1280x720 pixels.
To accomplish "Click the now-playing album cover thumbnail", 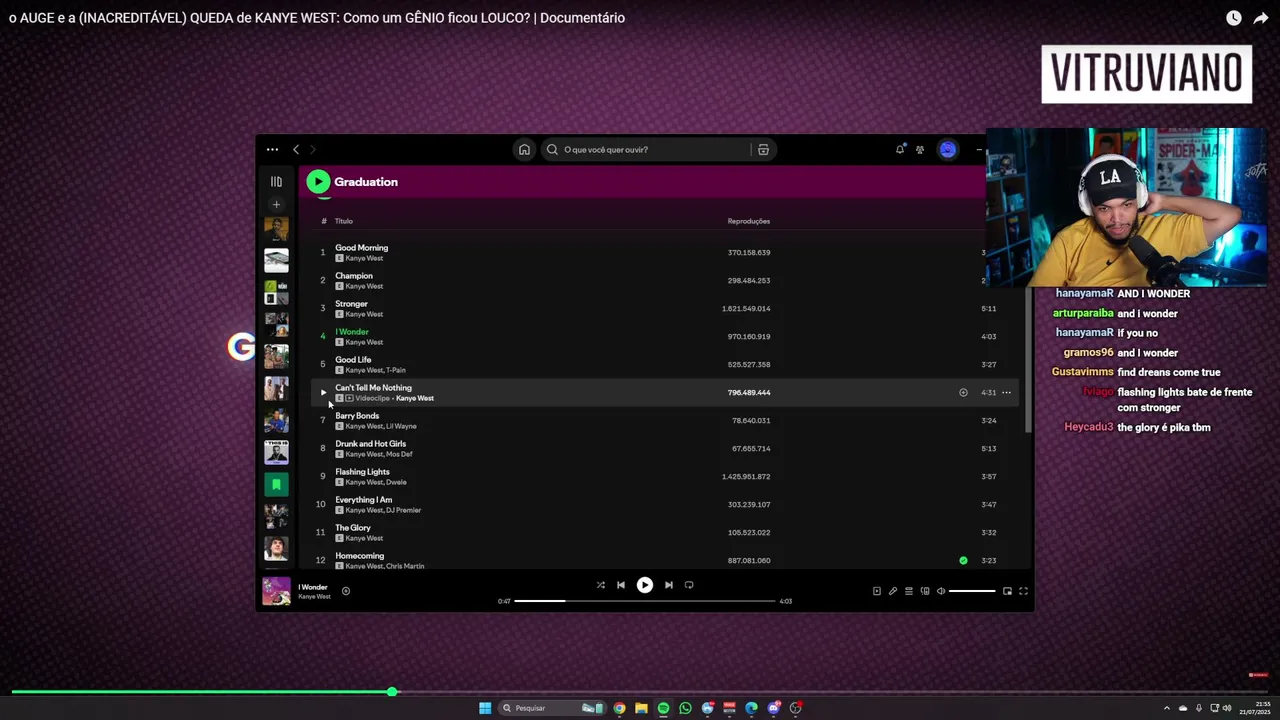I will [276, 591].
